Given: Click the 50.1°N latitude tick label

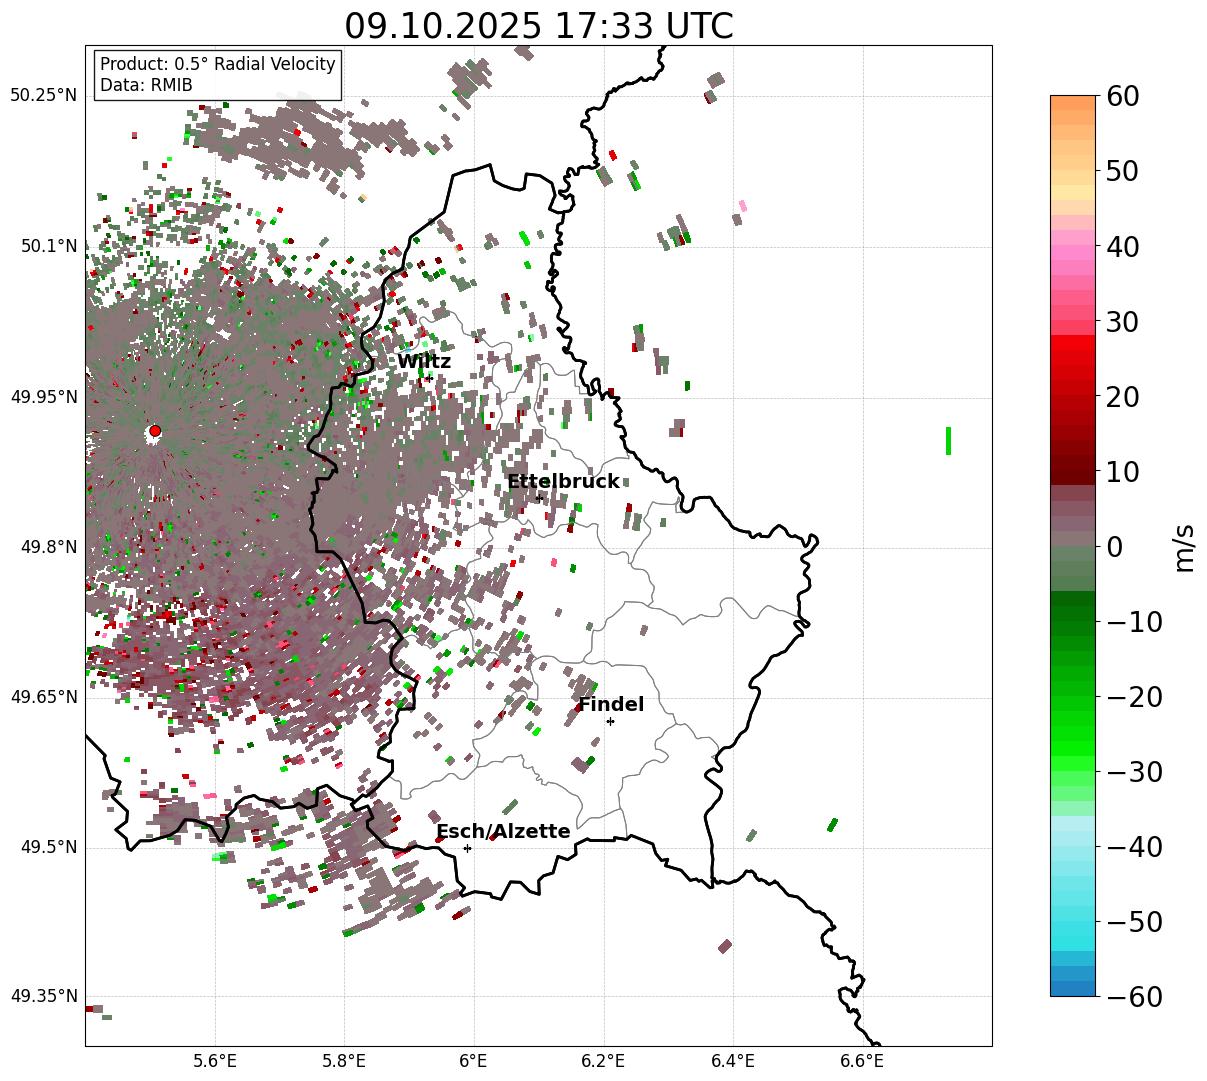Looking at the screenshot, I should pos(48,246).
